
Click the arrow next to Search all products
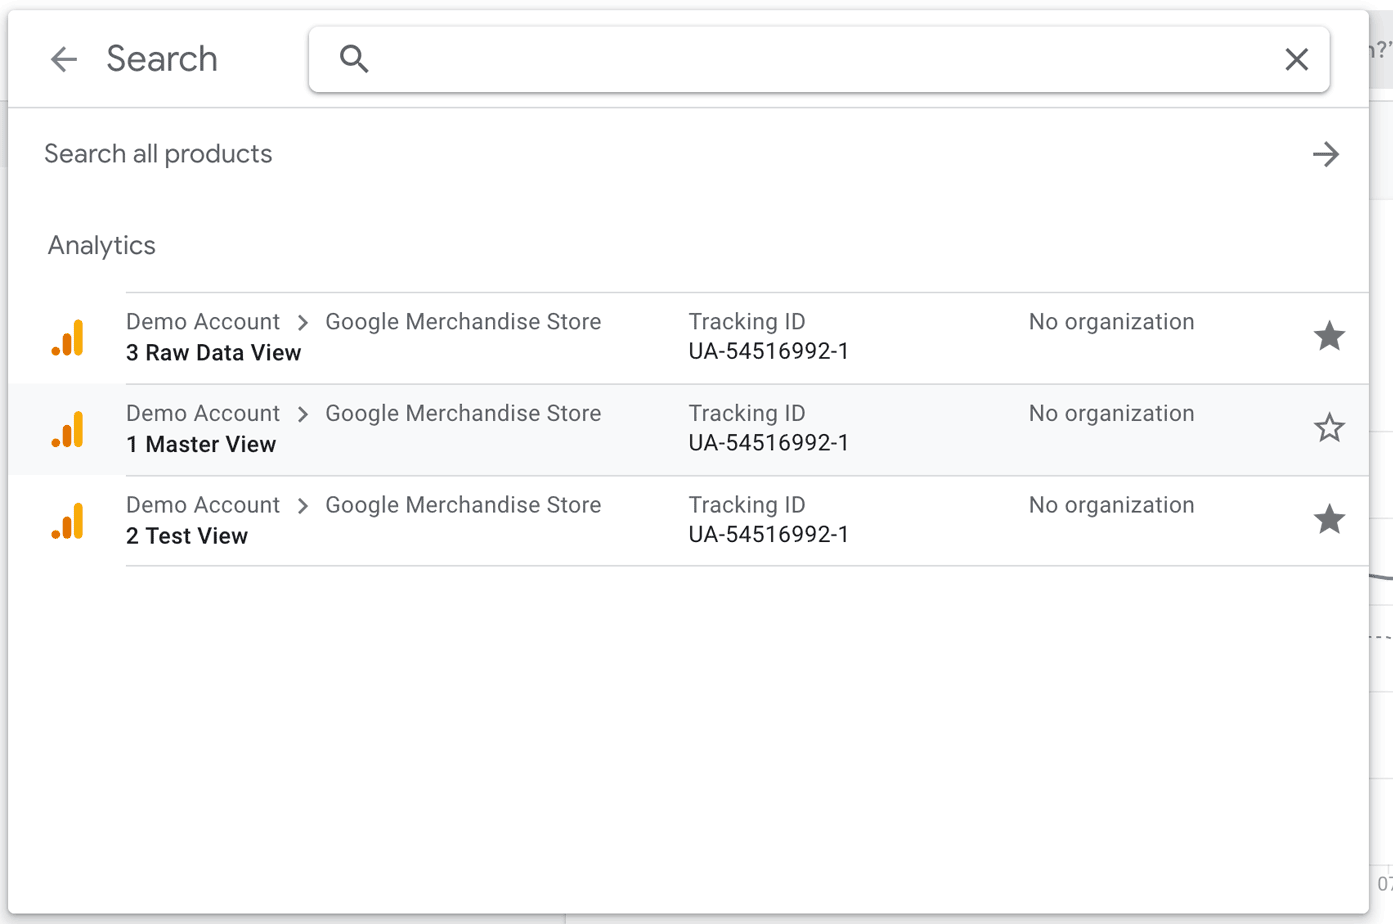[1326, 154]
